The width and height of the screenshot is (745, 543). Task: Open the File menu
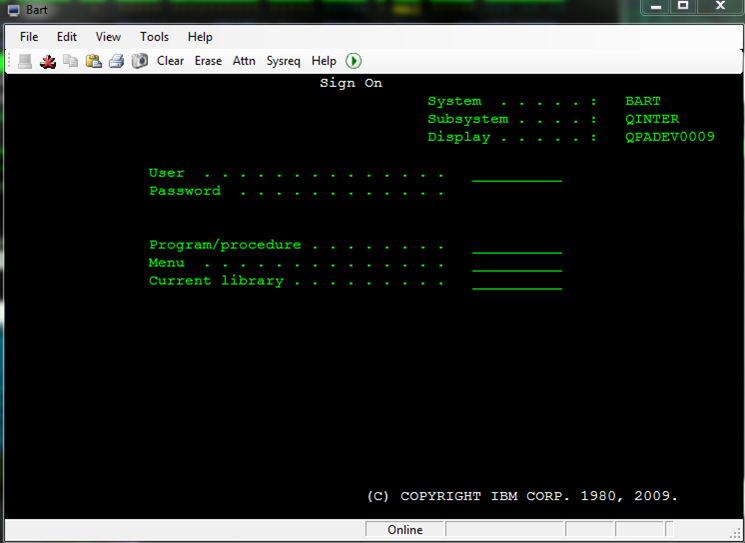pyautogui.click(x=29, y=37)
